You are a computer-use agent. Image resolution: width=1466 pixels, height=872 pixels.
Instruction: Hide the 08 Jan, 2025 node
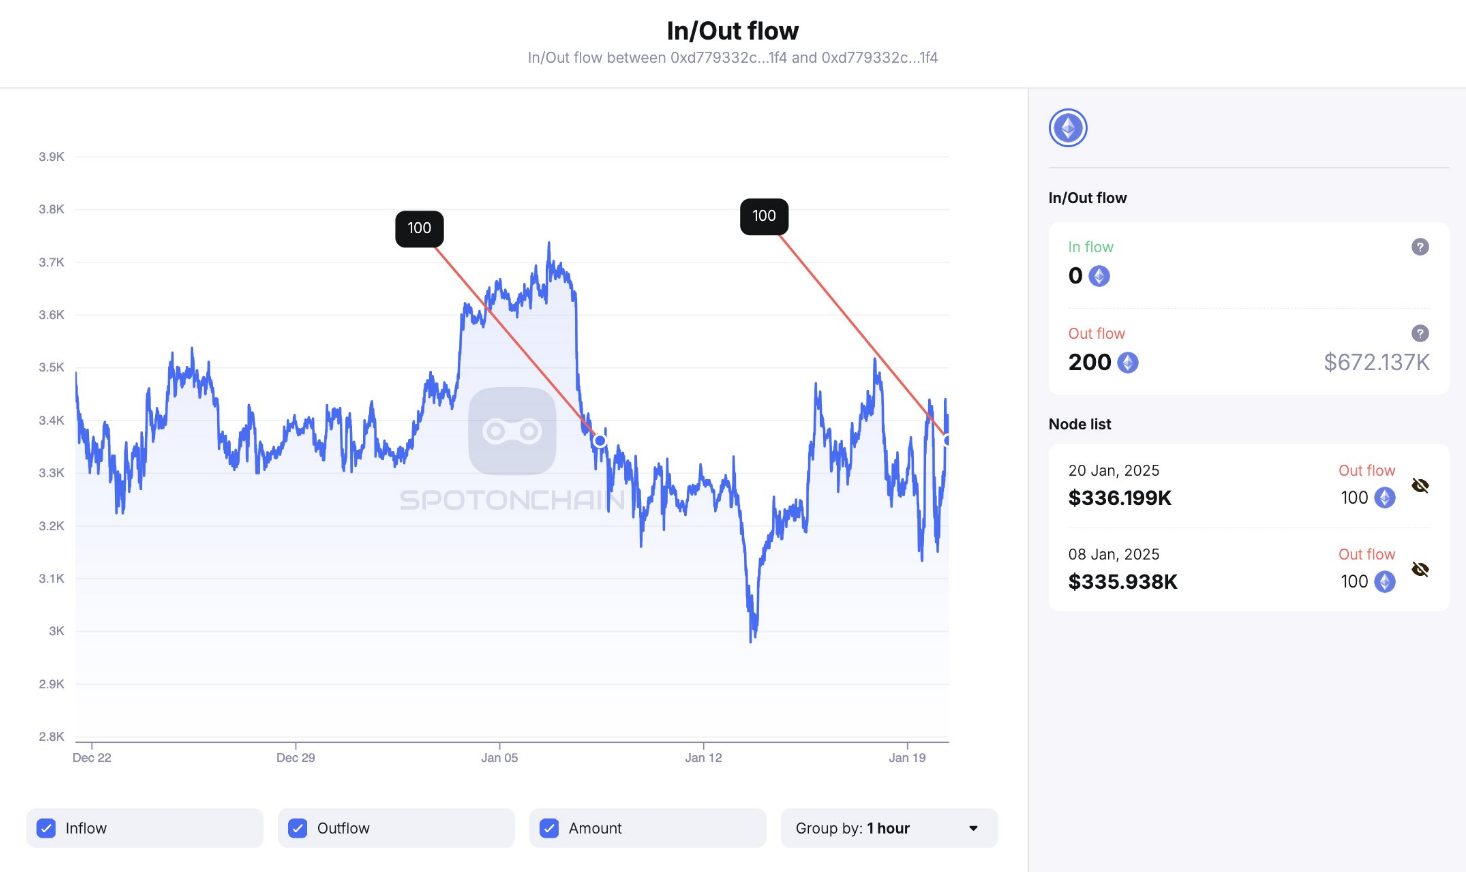click(x=1420, y=570)
